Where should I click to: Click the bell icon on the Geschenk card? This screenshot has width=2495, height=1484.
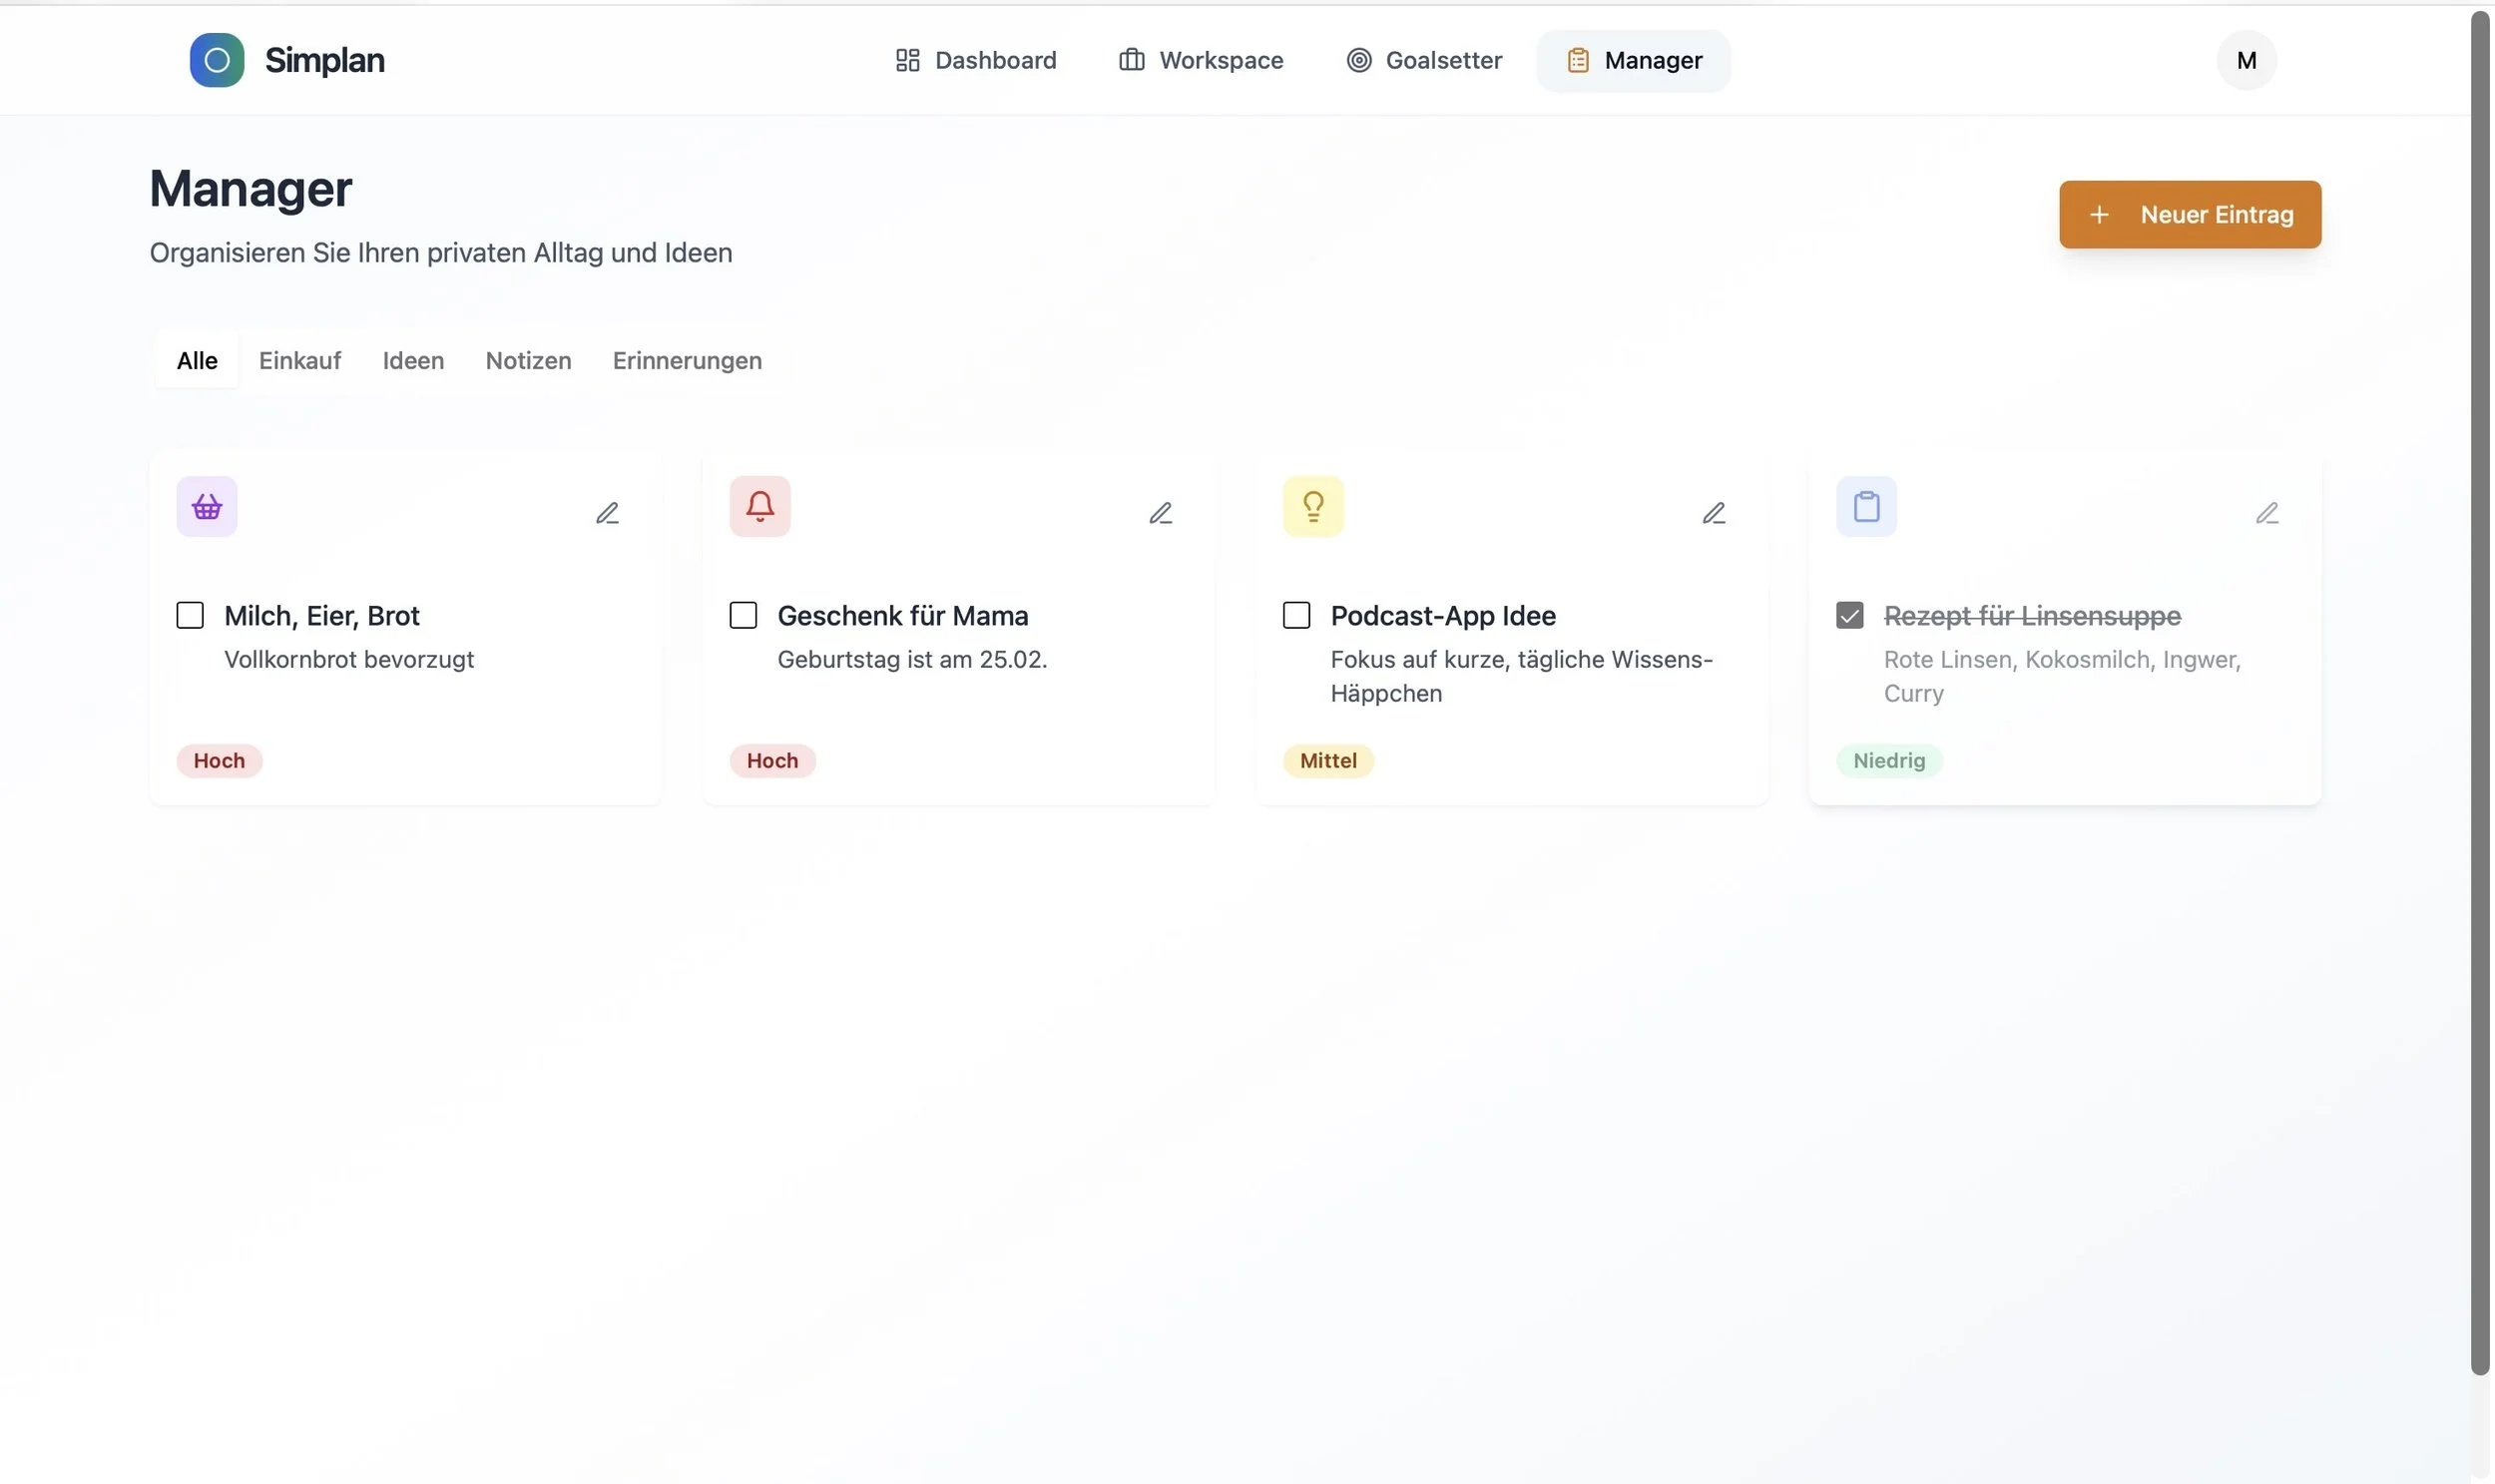(x=759, y=506)
